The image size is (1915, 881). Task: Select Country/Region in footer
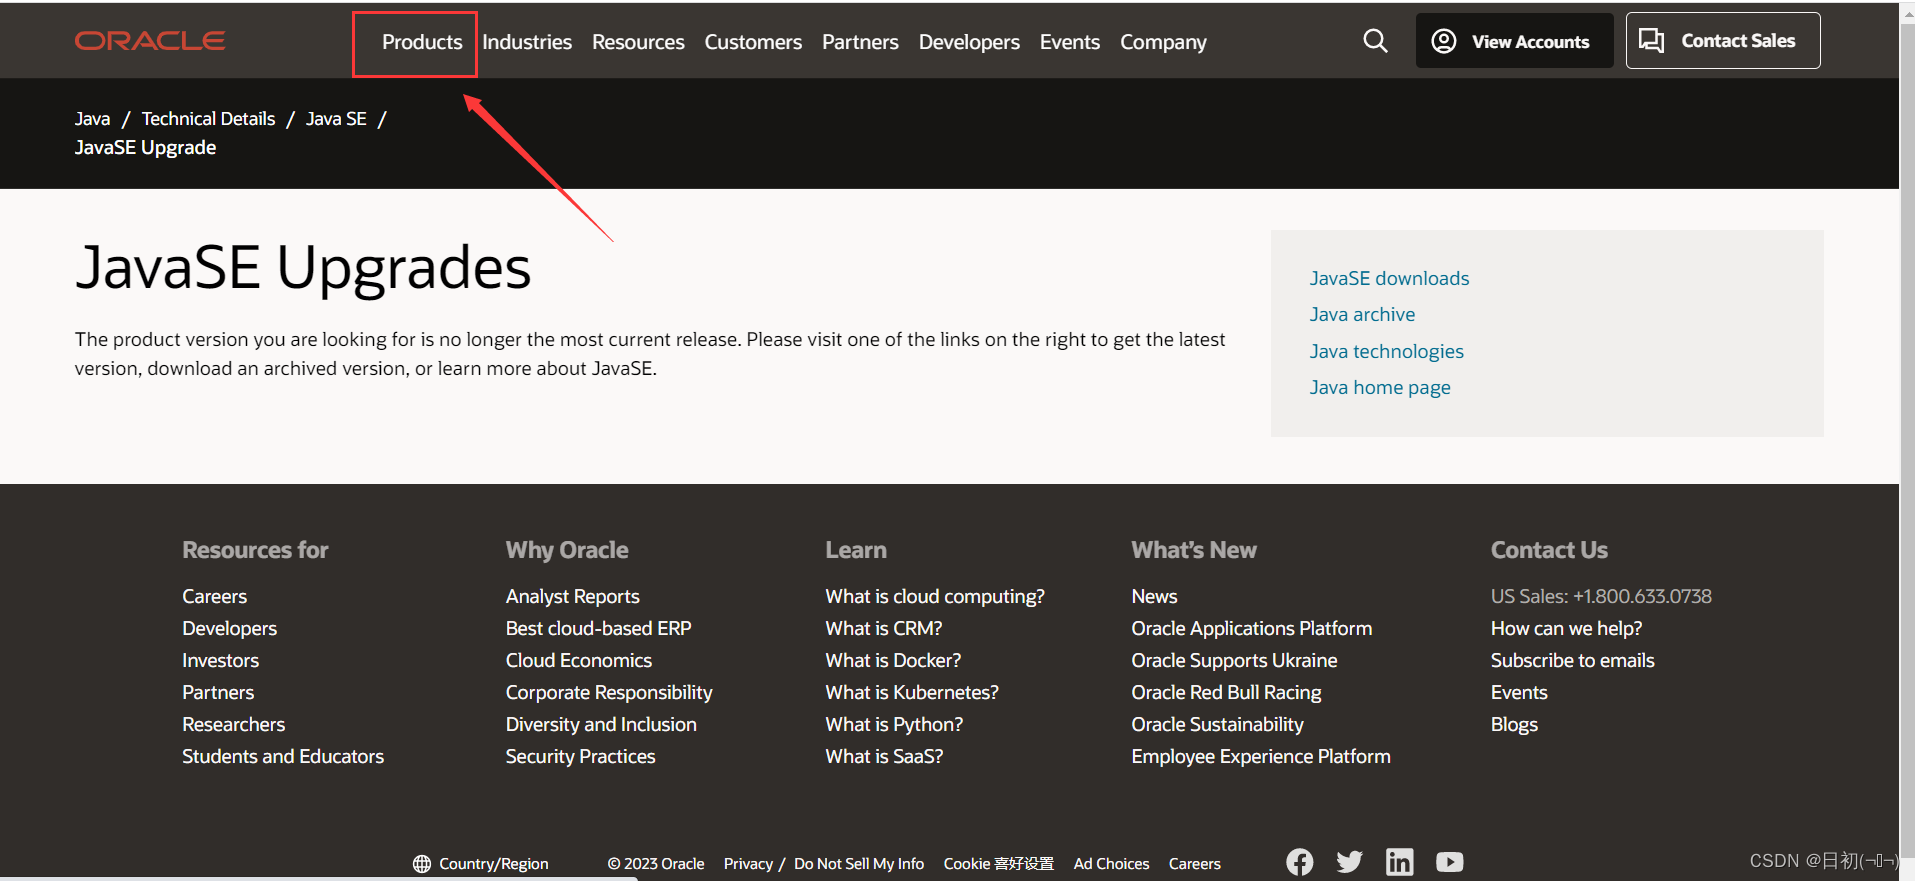pyautogui.click(x=481, y=863)
